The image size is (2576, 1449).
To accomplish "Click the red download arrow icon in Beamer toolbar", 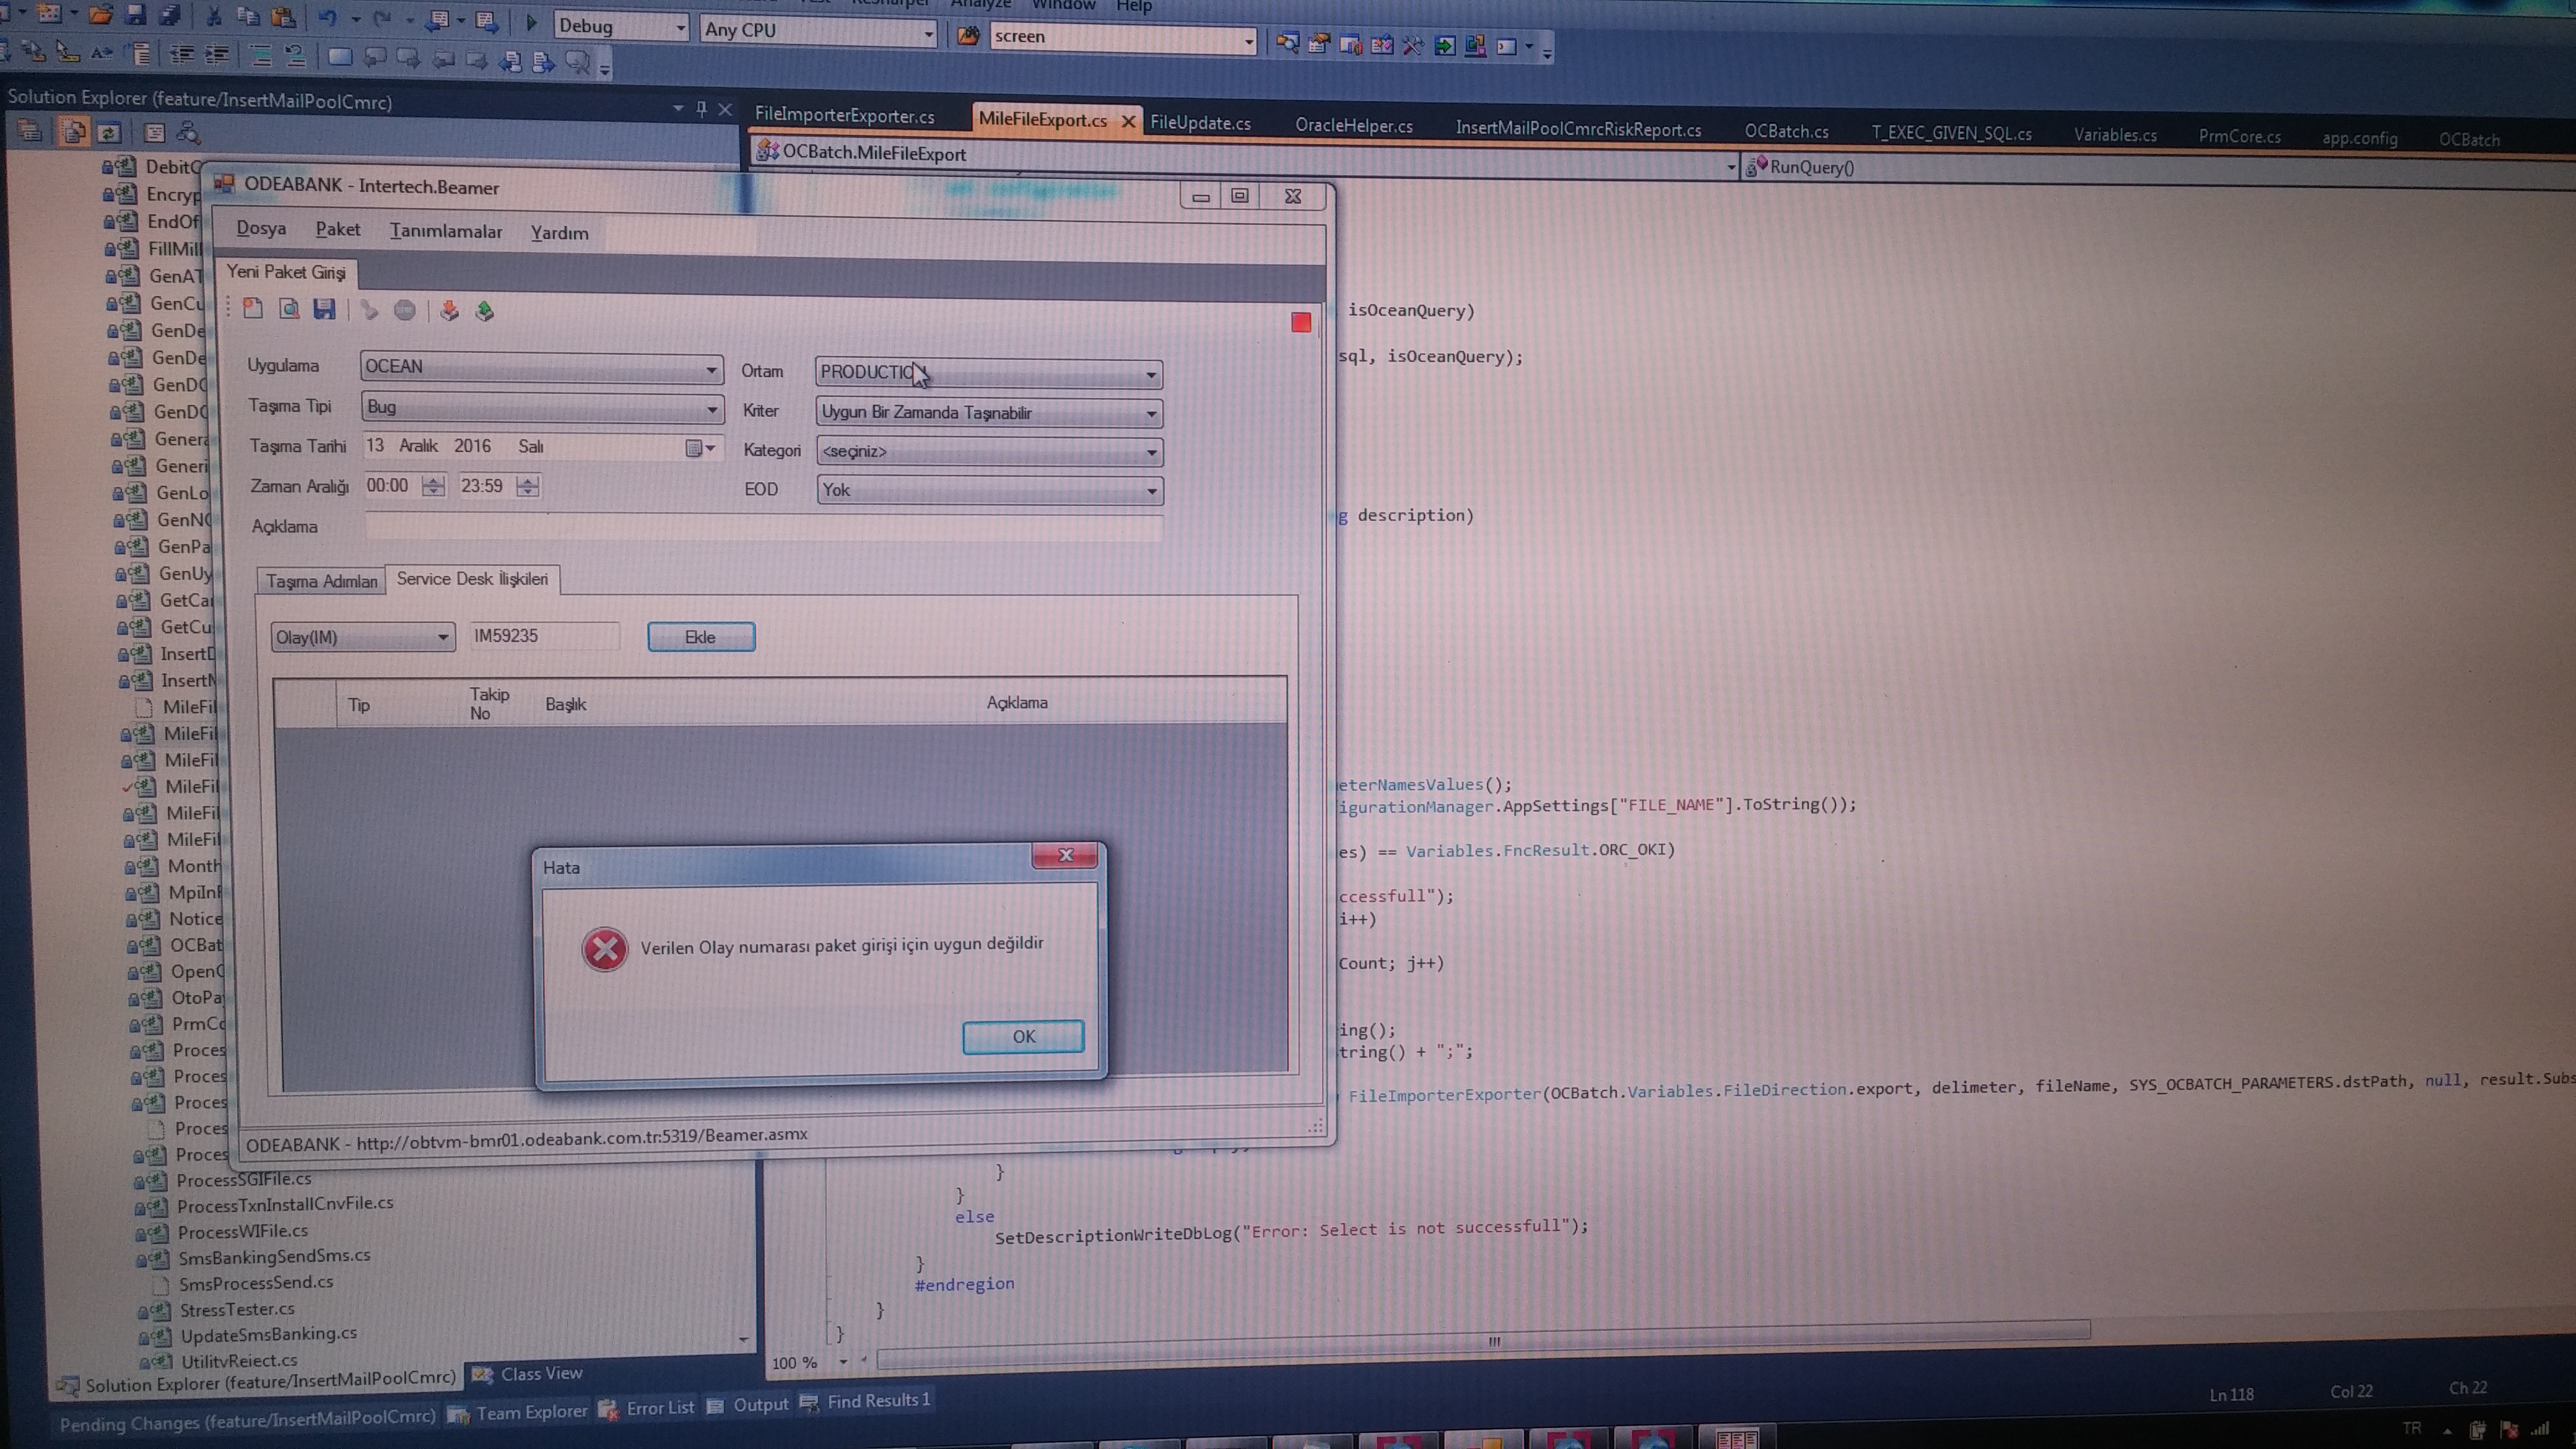I will click(x=450, y=311).
